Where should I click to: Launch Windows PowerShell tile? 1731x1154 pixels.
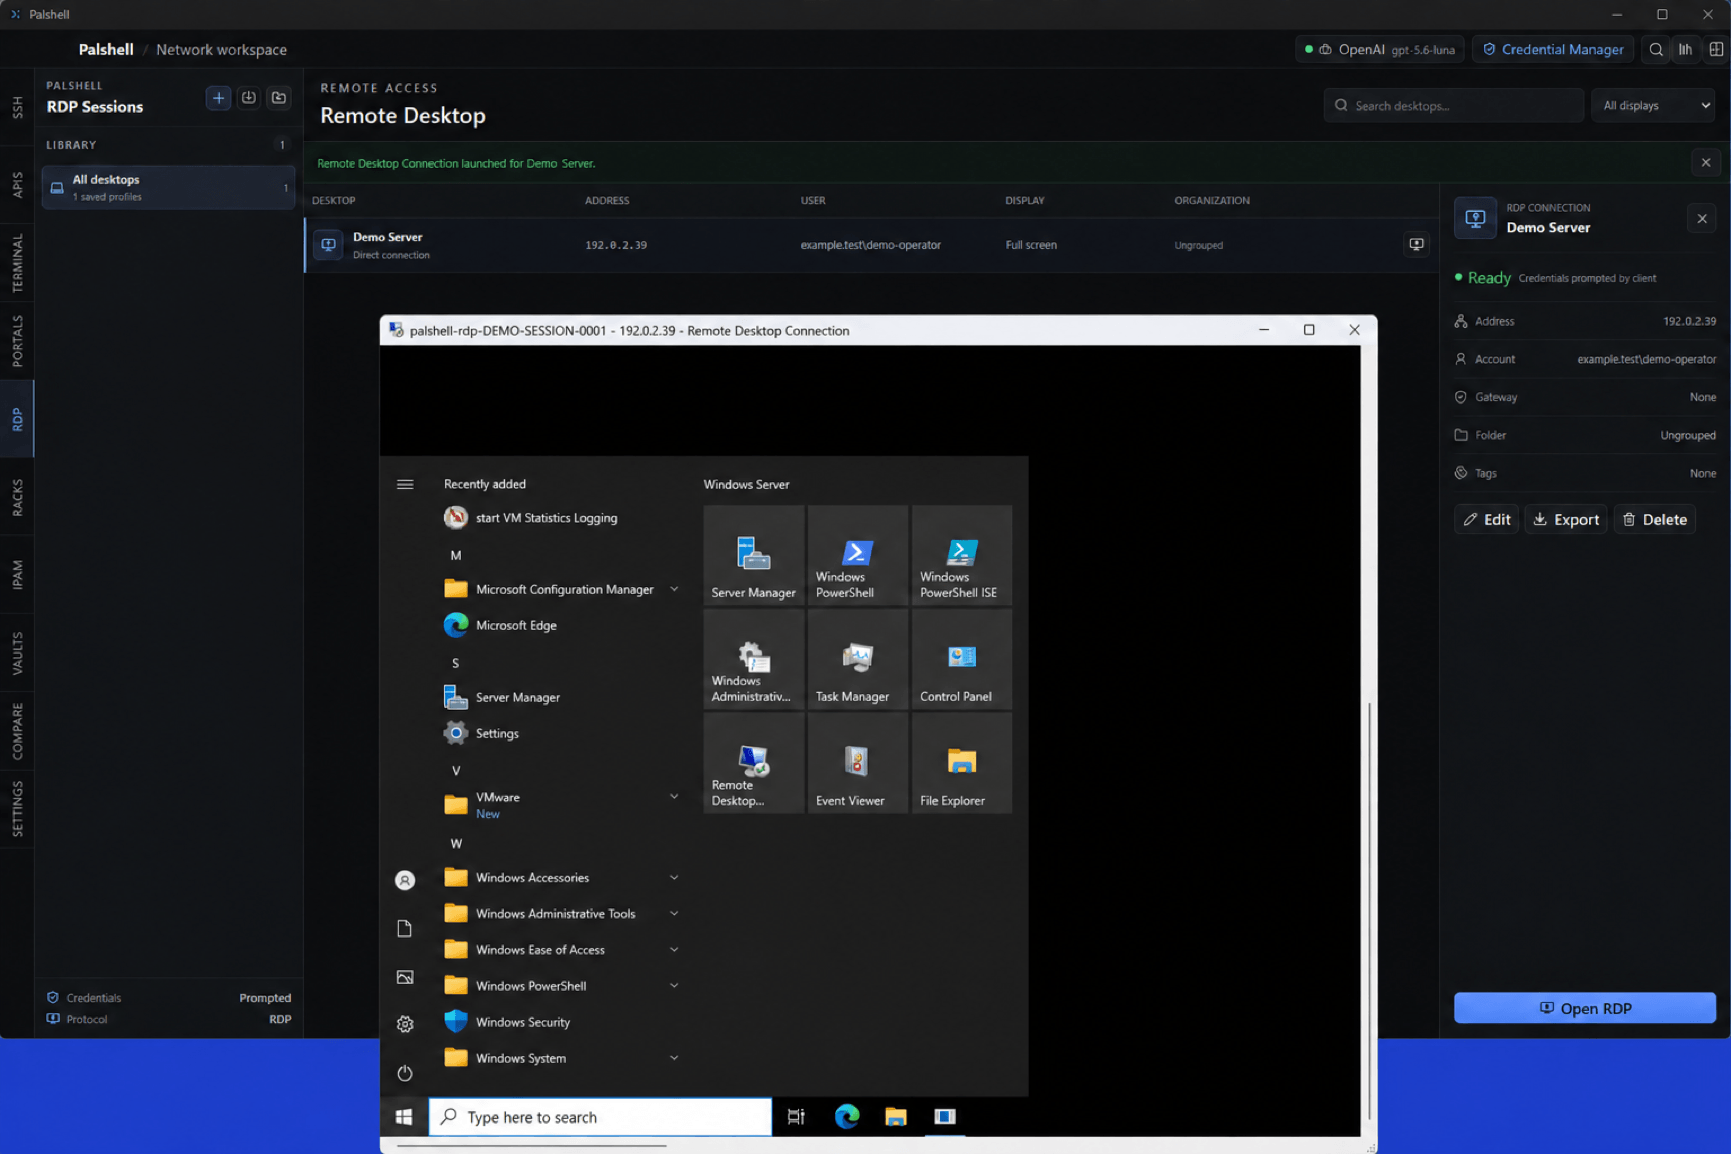857,554
